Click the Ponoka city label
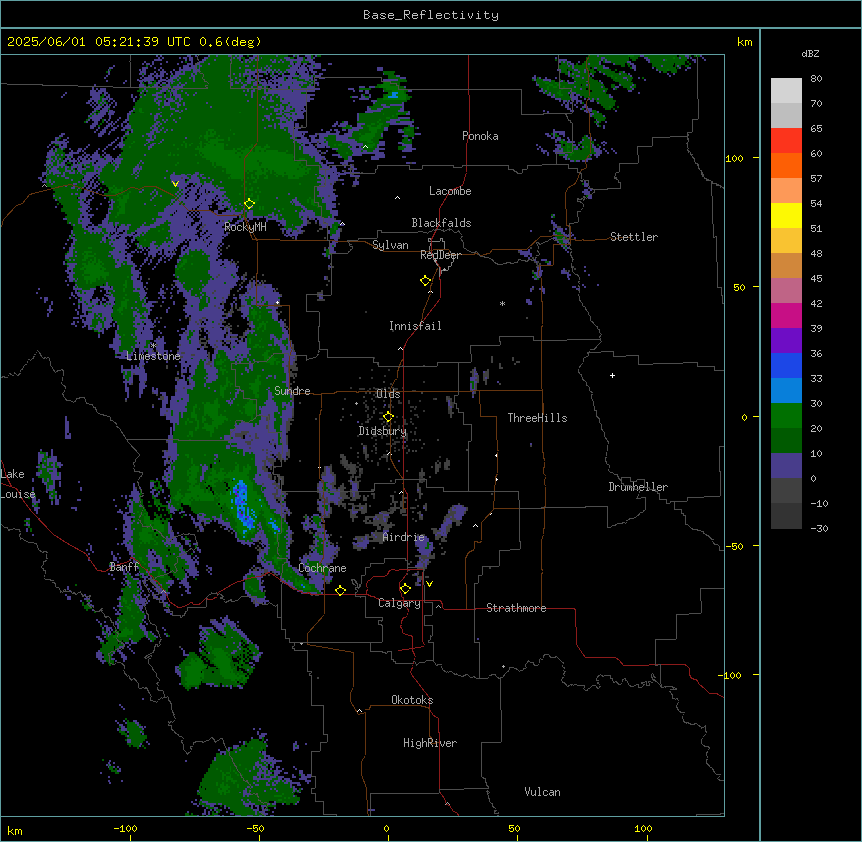The height and width of the screenshot is (842, 862). [x=480, y=136]
